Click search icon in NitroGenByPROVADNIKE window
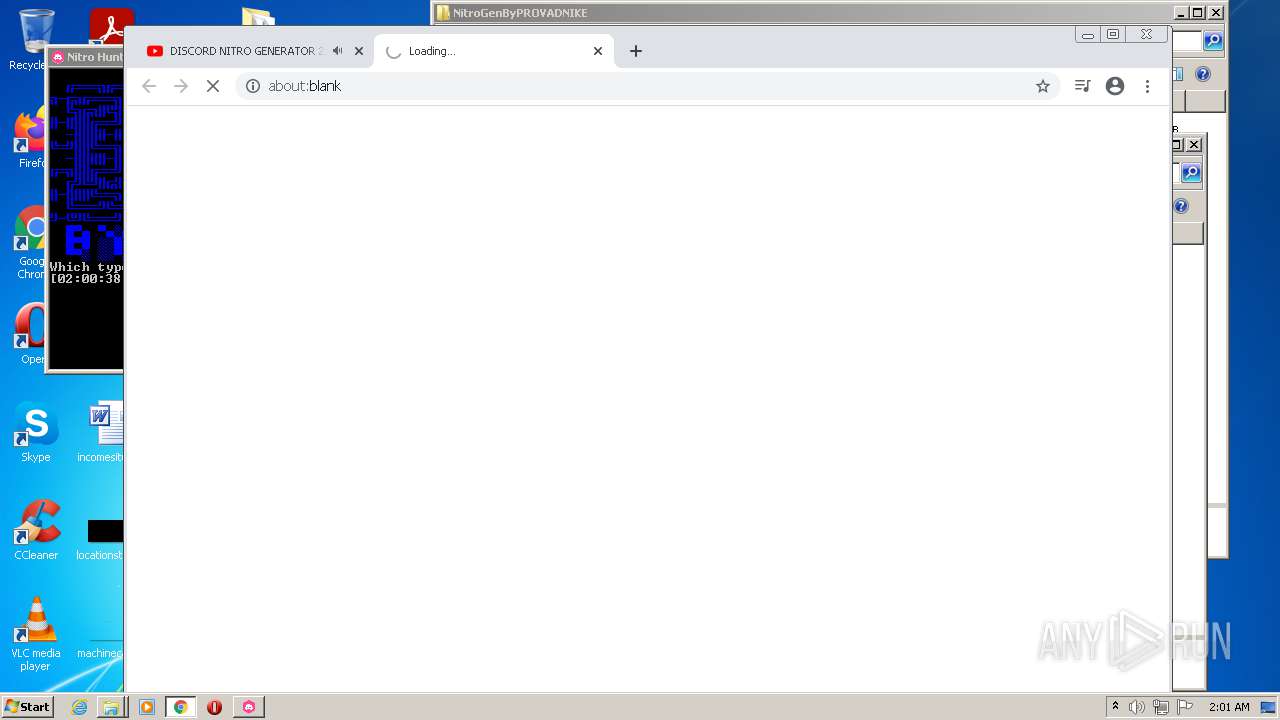The width and height of the screenshot is (1280, 720). 1213,41
